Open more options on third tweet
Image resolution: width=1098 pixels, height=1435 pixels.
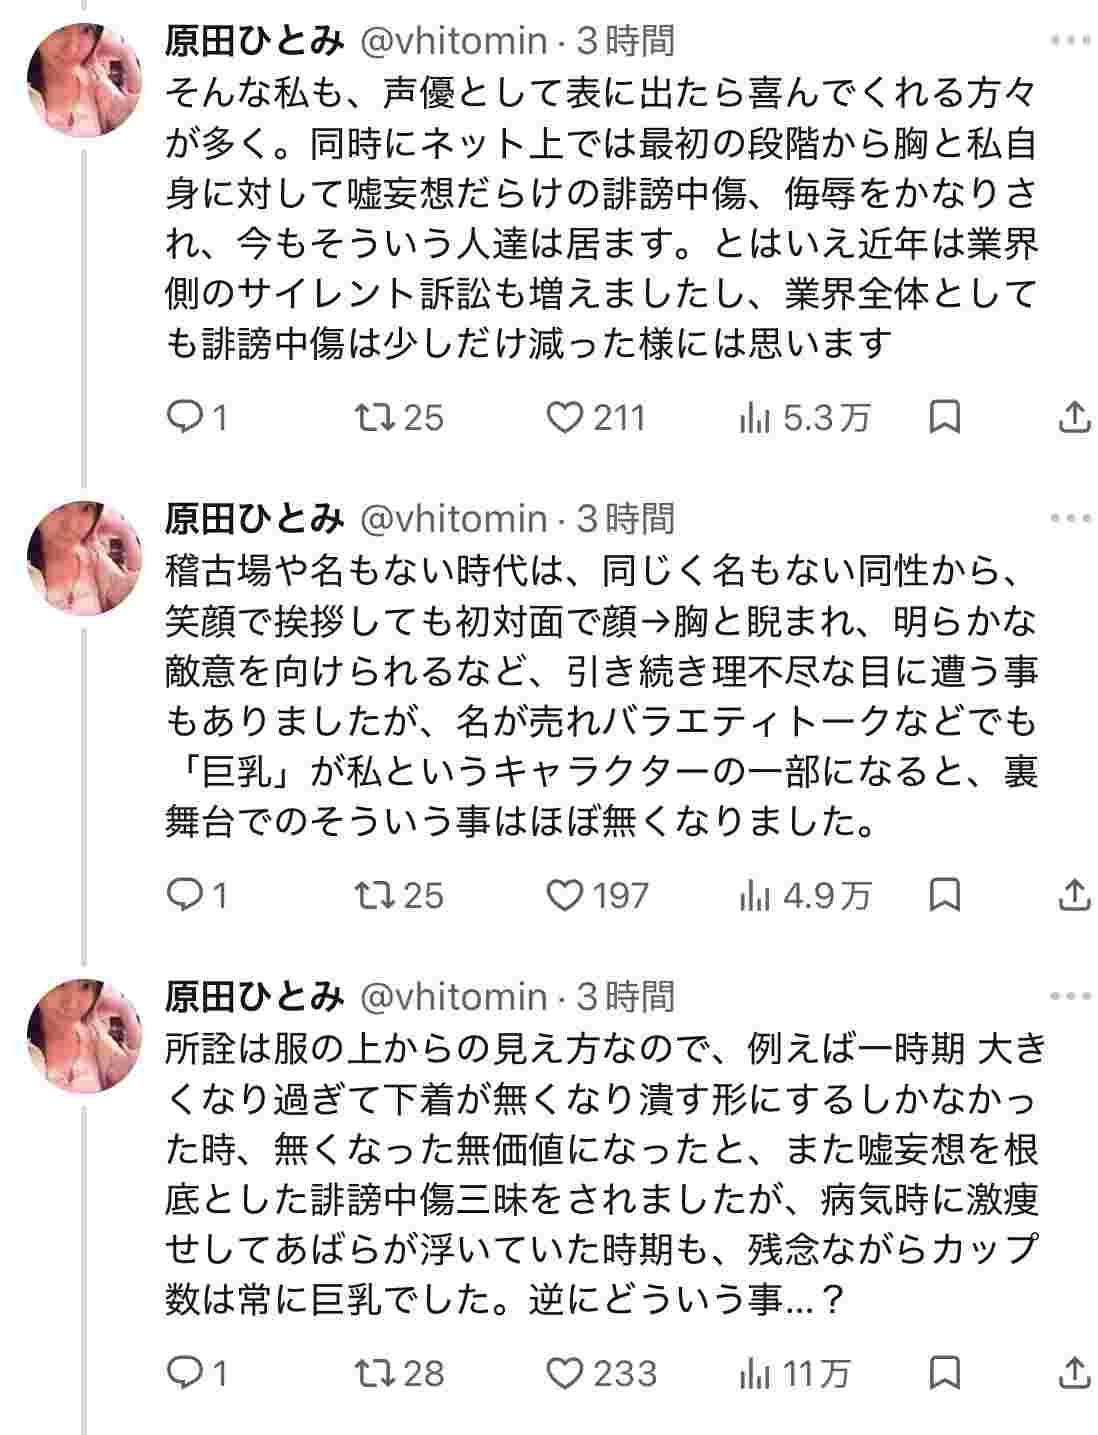pyautogui.click(x=1072, y=996)
